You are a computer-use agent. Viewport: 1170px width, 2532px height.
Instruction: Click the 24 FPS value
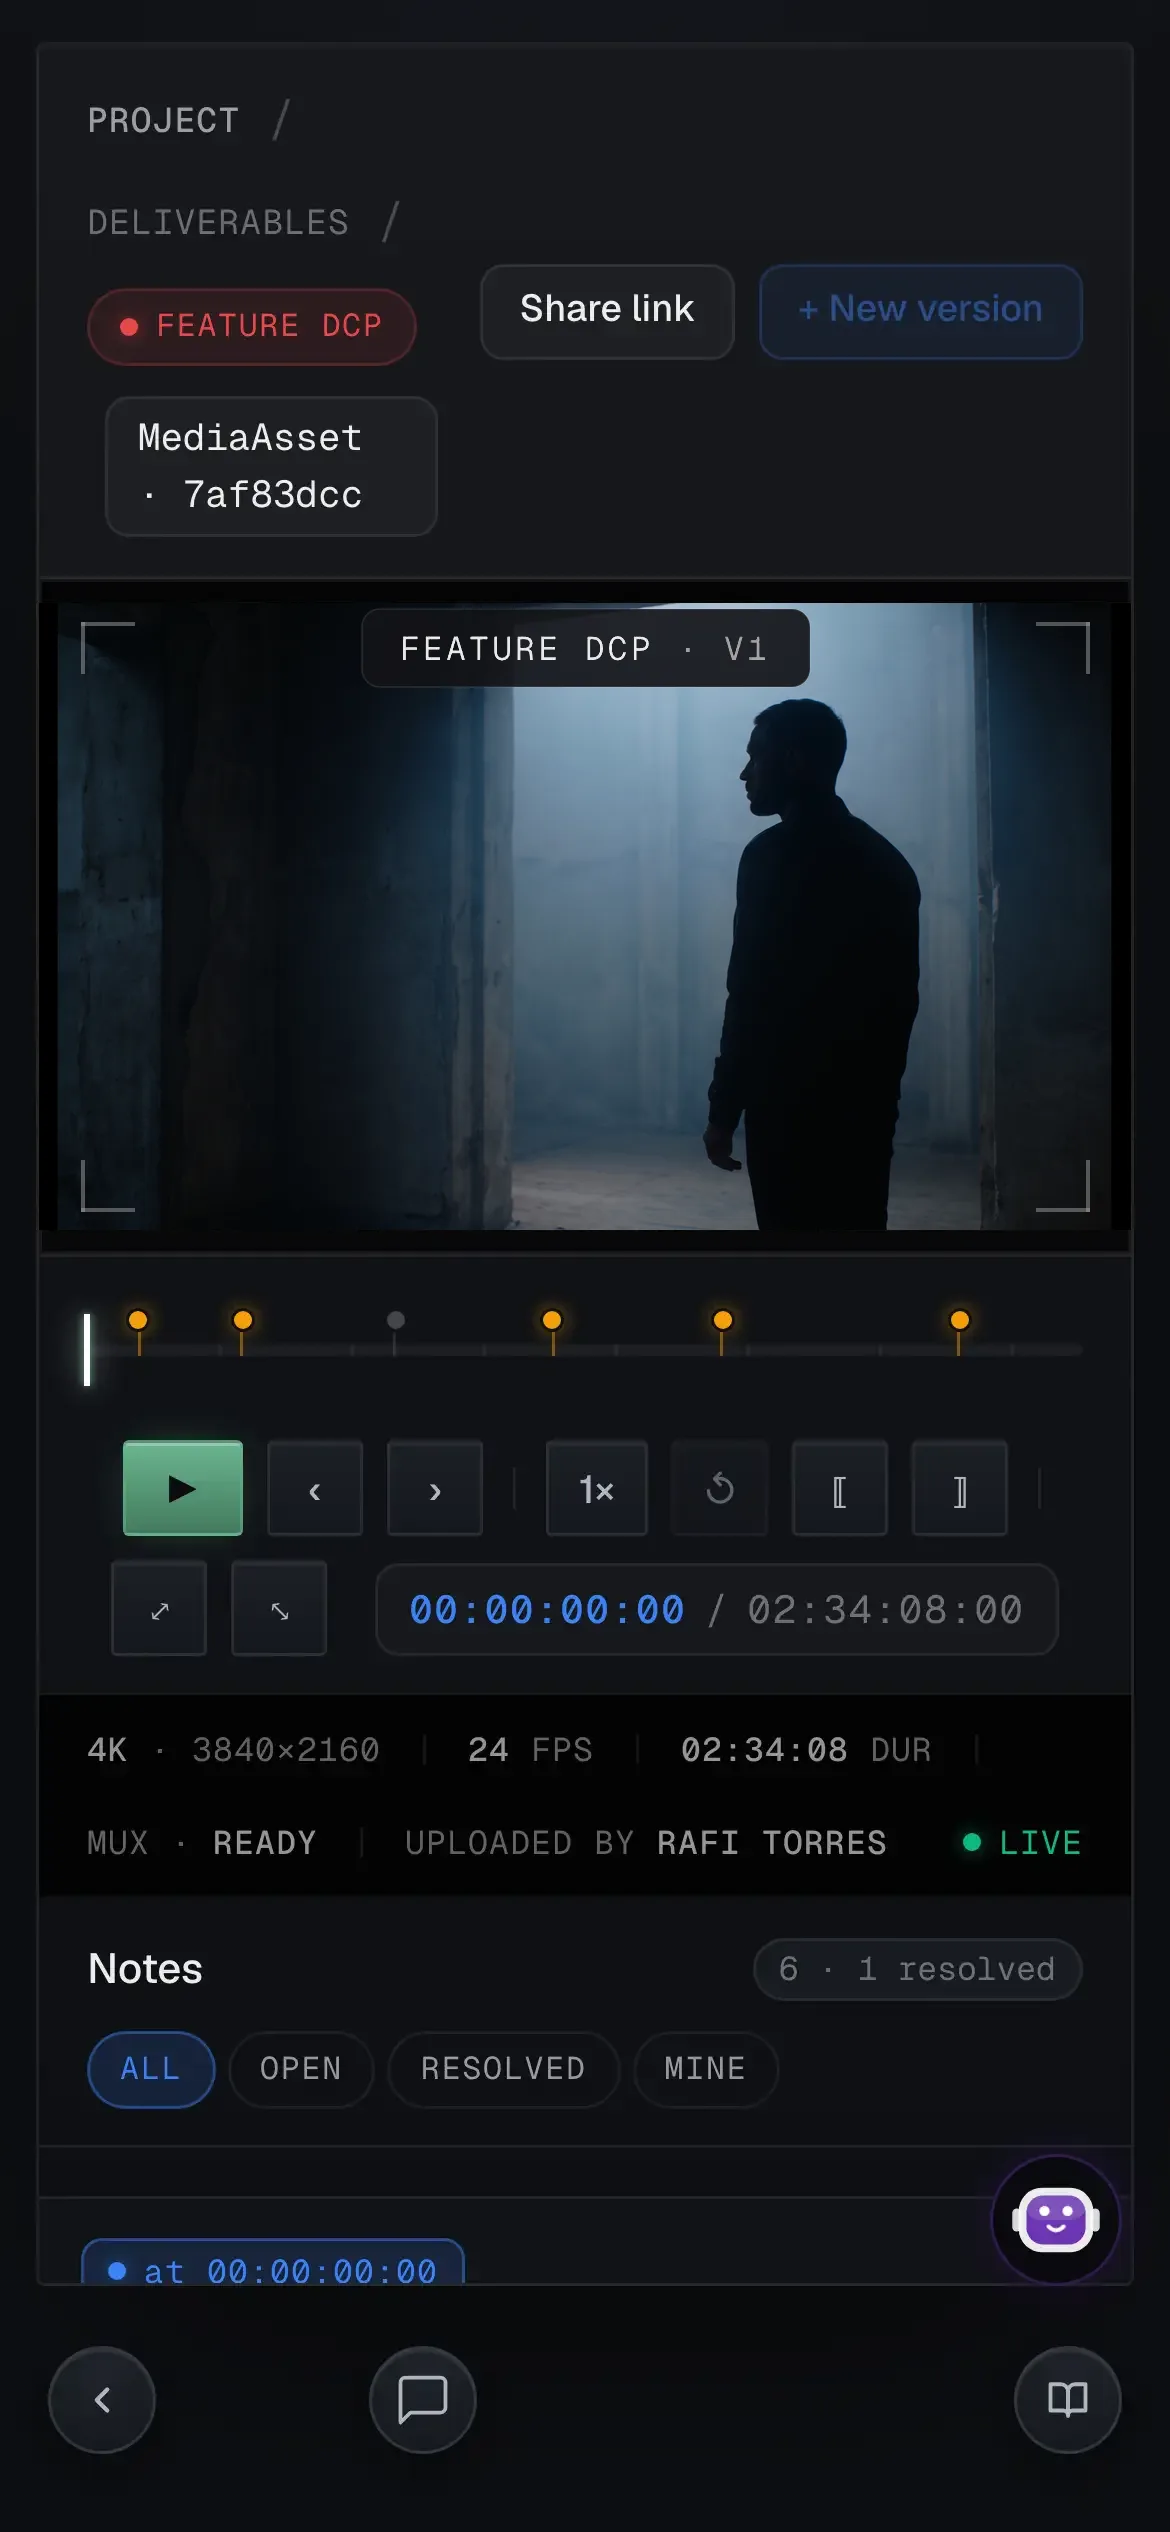pyautogui.click(x=530, y=1750)
